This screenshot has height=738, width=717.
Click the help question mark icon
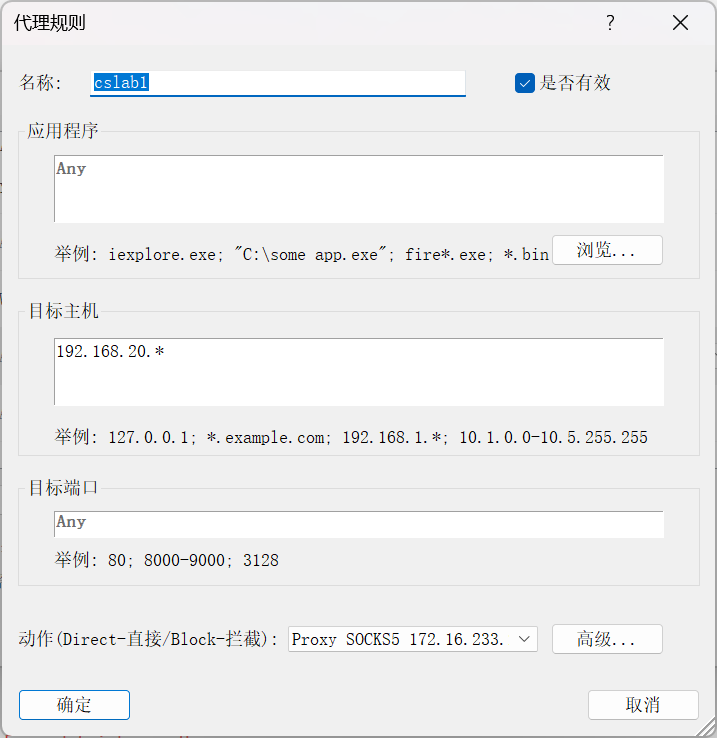(x=610, y=23)
